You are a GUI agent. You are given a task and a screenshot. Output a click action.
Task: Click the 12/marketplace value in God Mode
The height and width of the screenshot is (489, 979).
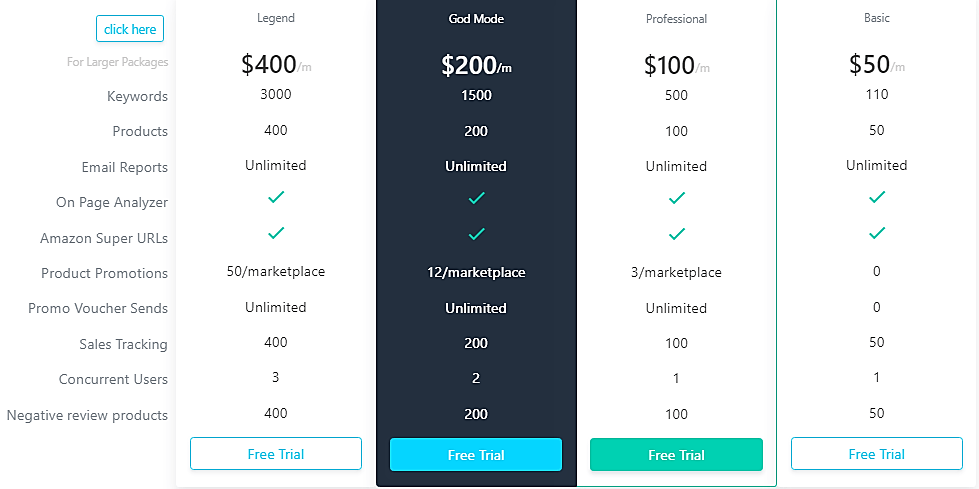(x=476, y=272)
